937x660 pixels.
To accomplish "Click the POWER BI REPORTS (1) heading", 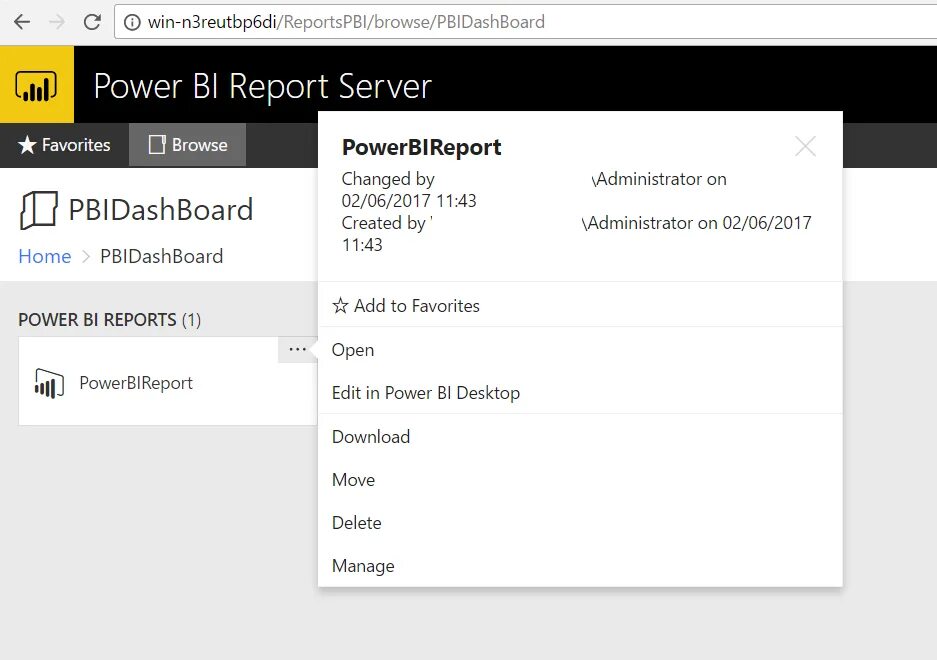I will click(x=109, y=320).
